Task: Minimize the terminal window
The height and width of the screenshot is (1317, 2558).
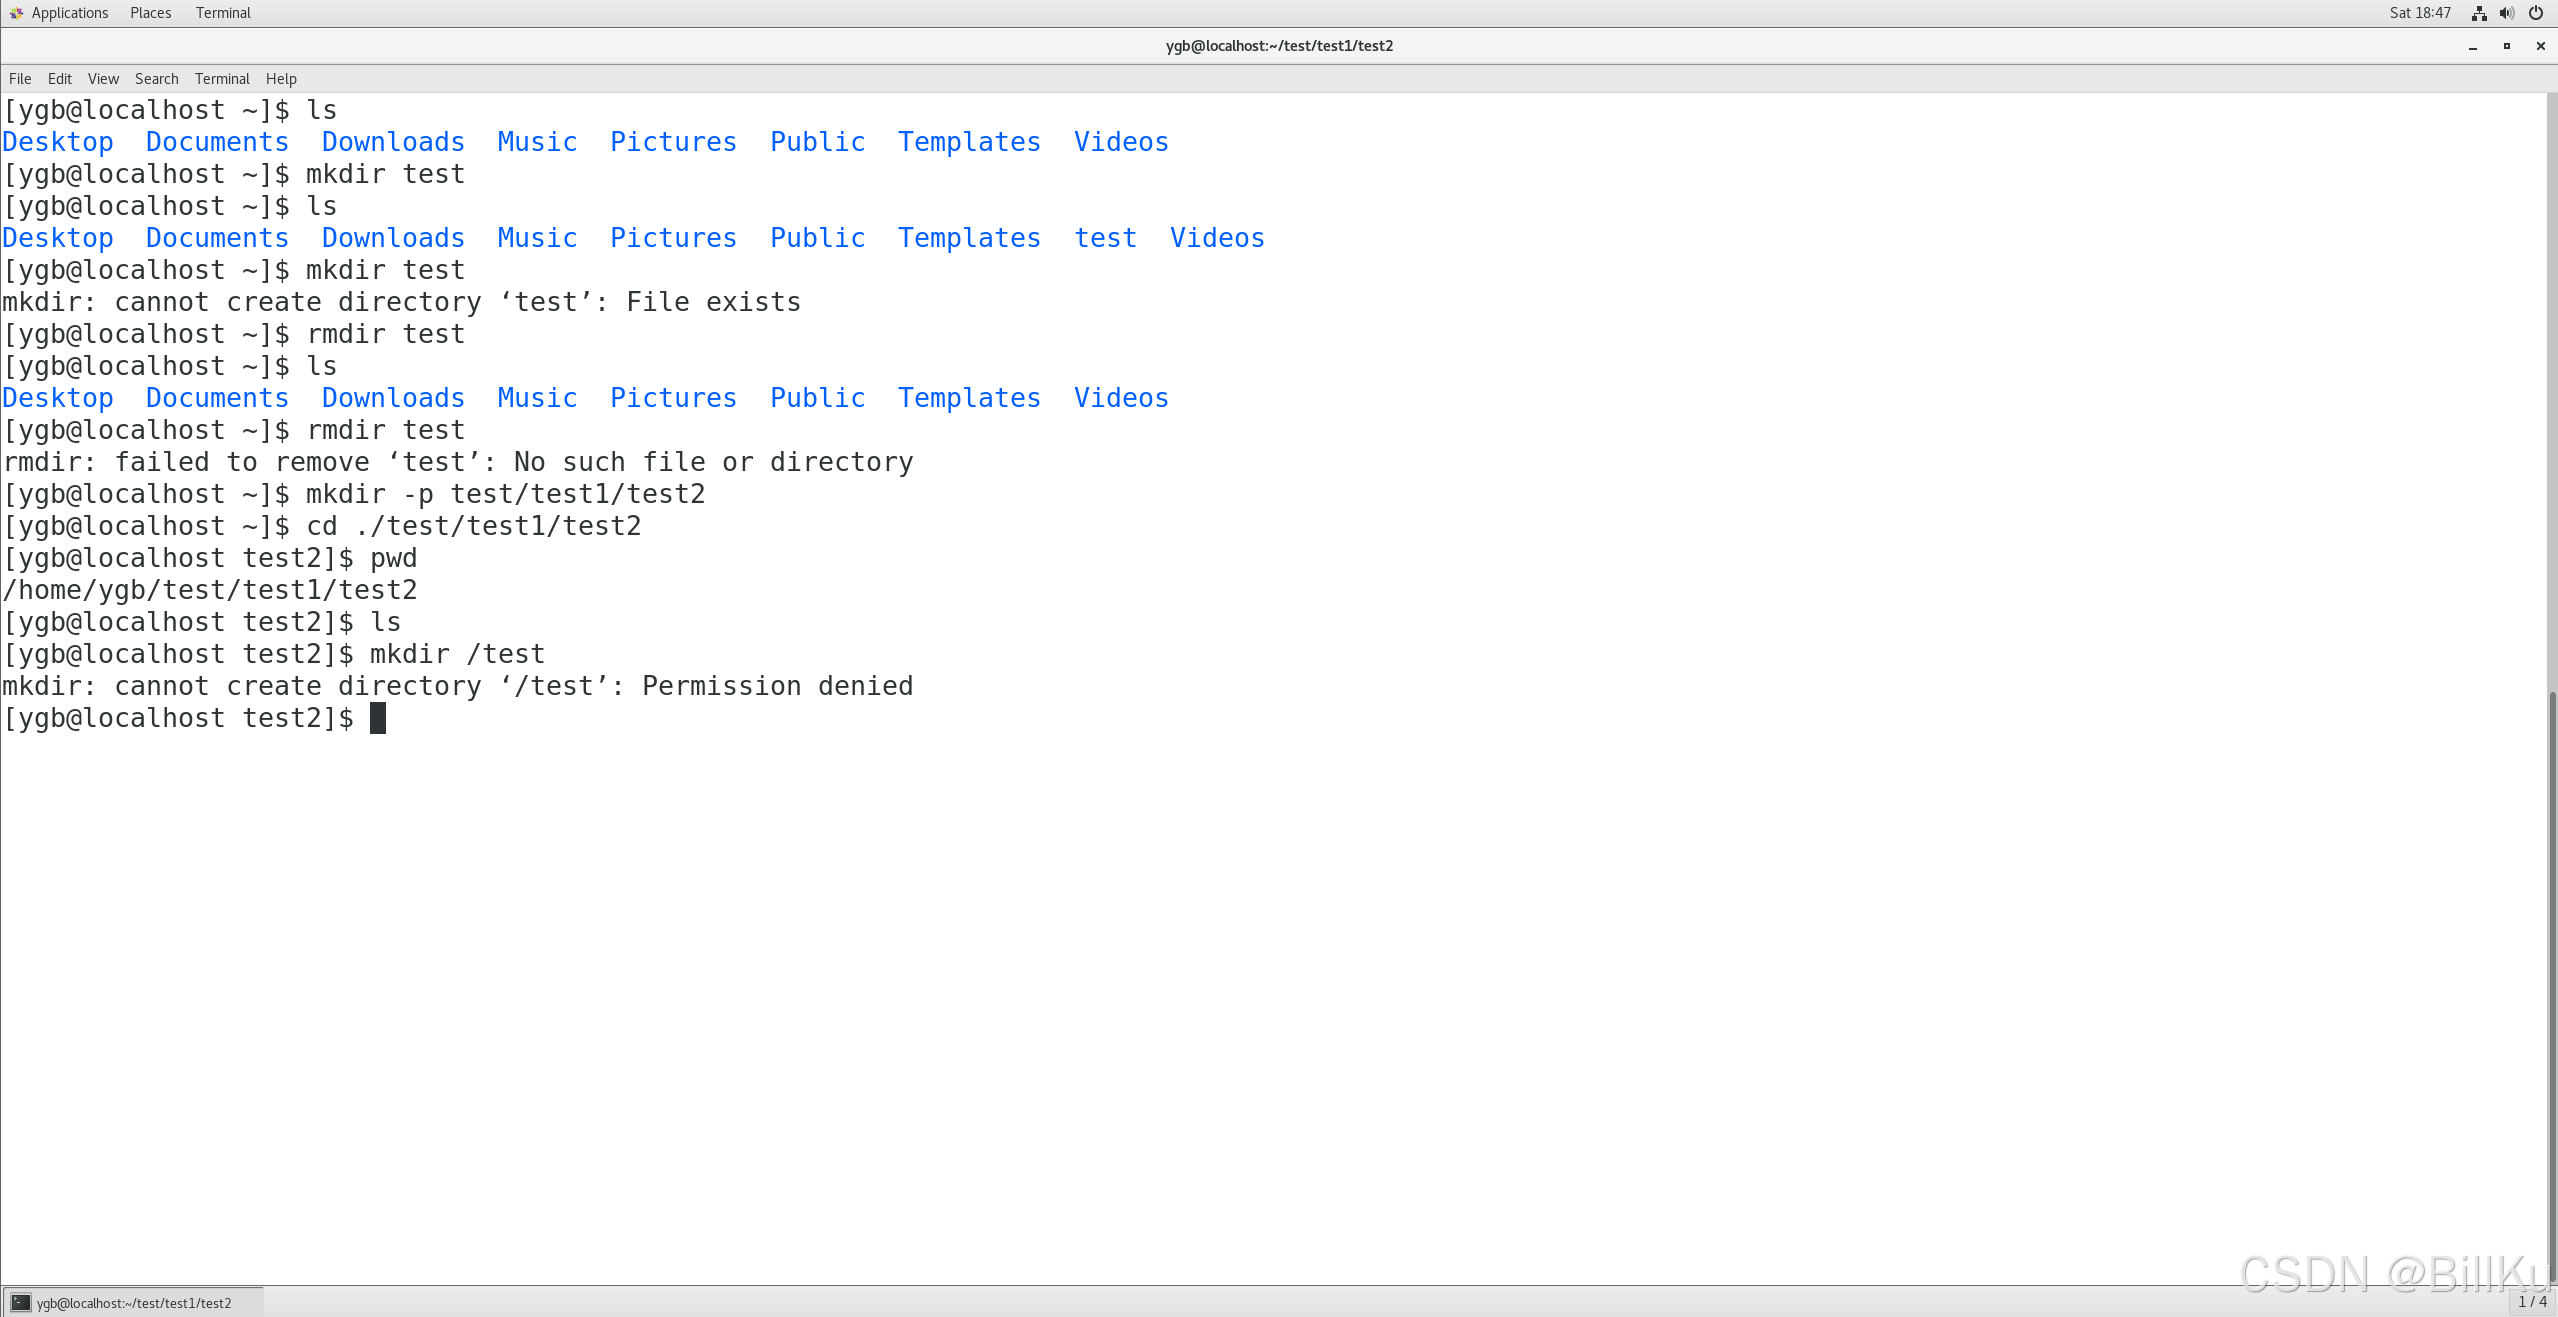Action: click(2473, 46)
